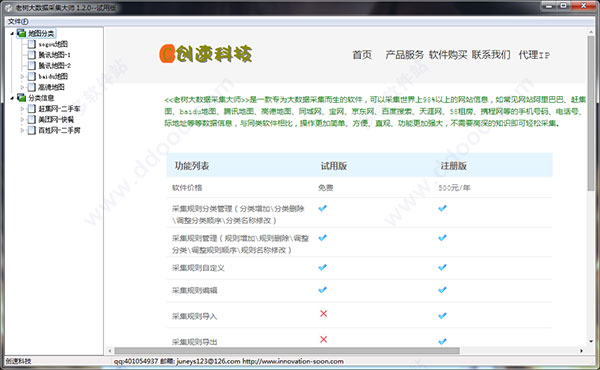Expand the 高德地图 tree node
This screenshot has width=600, height=370.
coord(22,87)
